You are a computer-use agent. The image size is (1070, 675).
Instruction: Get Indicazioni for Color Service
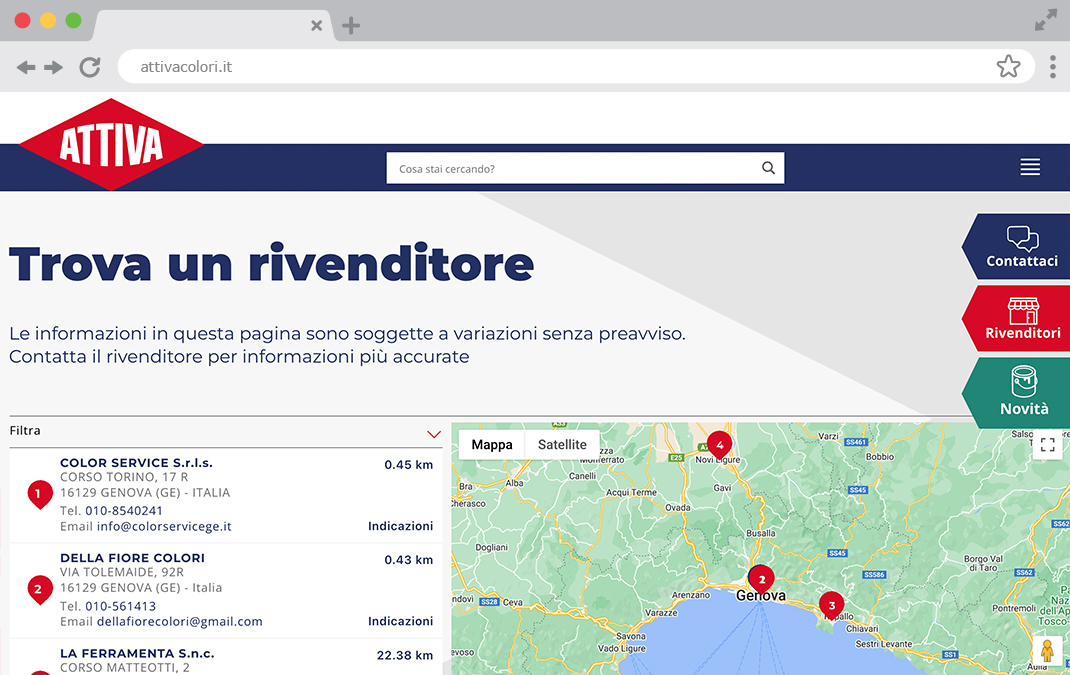coord(401,526)
